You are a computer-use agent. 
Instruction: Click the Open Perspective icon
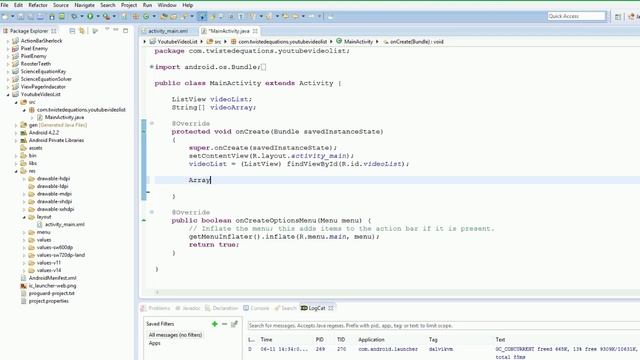618,16
